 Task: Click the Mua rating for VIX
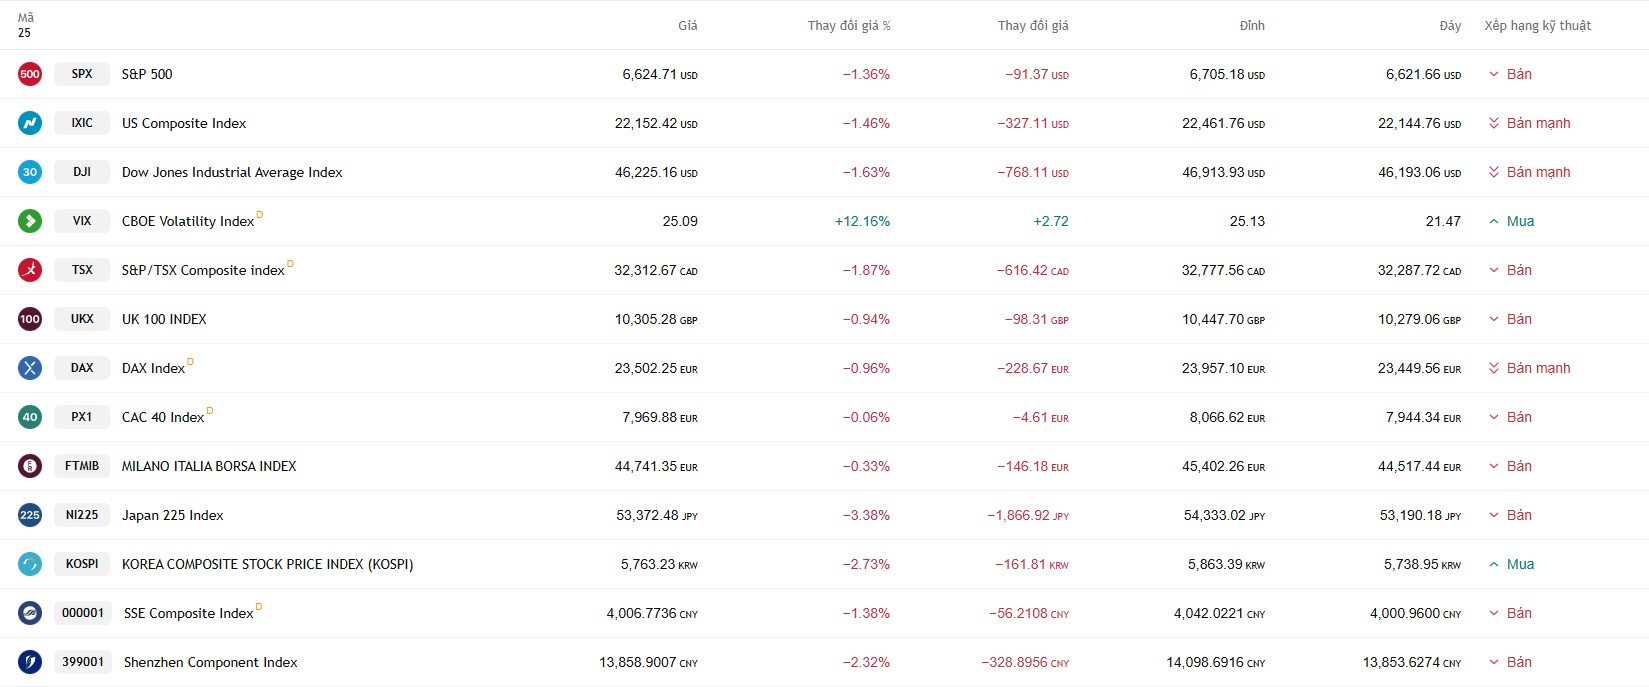(x=1519, y=221)
